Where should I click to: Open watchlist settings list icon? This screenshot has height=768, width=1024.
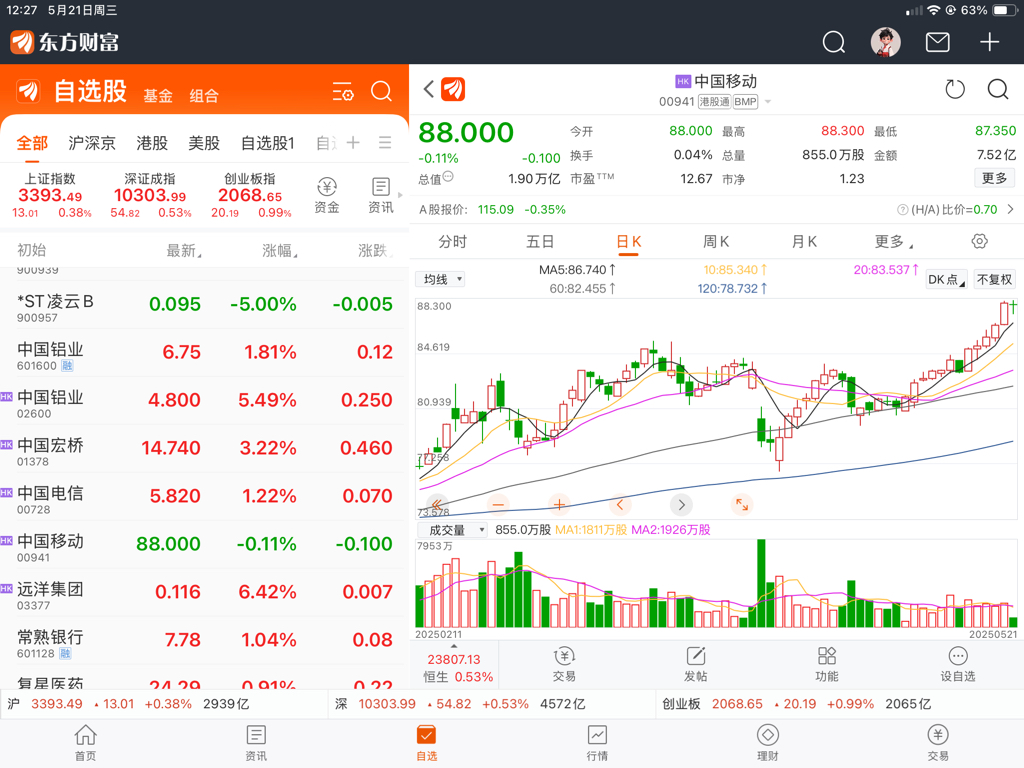pos(343,91)
